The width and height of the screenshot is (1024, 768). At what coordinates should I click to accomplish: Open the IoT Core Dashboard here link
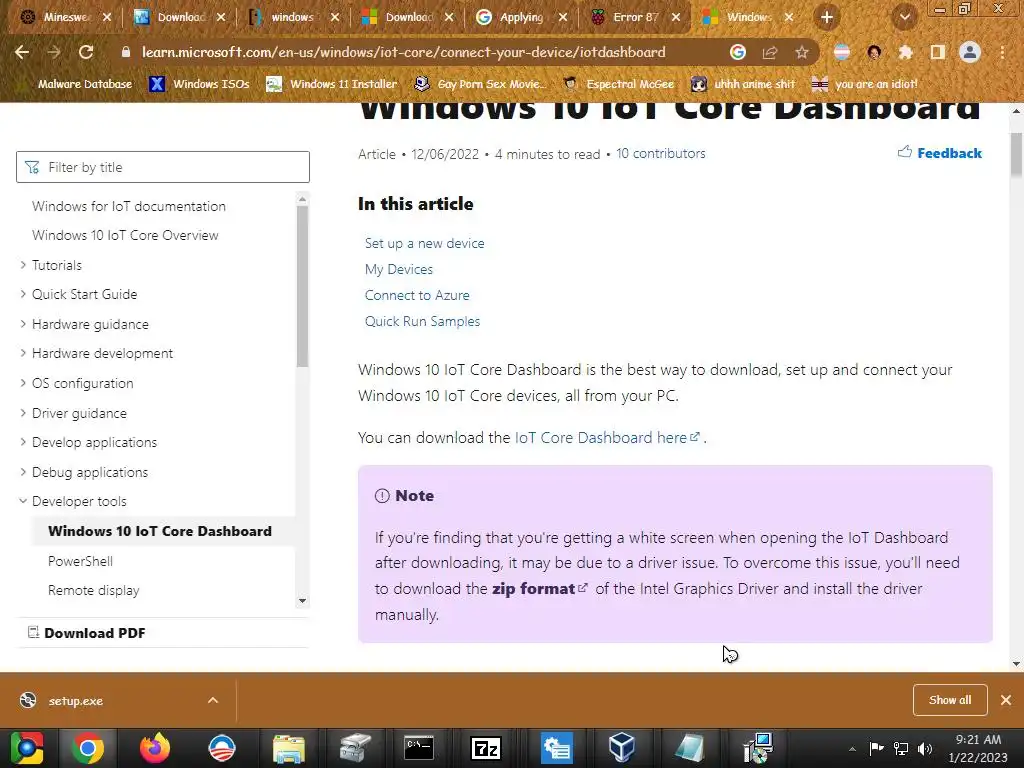coord(607,438)
